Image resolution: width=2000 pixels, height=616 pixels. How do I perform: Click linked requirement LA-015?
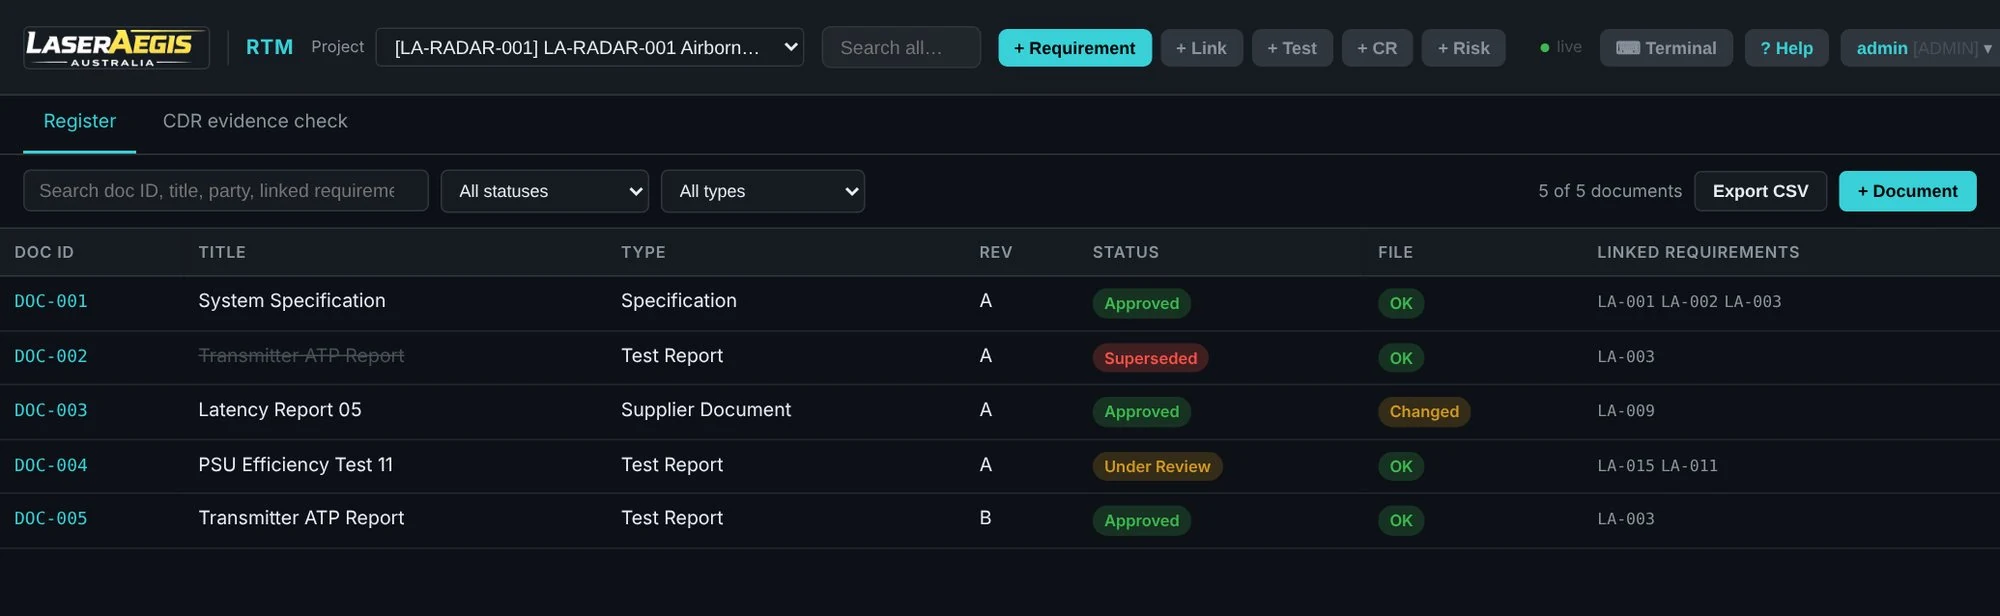(1626, 466)
